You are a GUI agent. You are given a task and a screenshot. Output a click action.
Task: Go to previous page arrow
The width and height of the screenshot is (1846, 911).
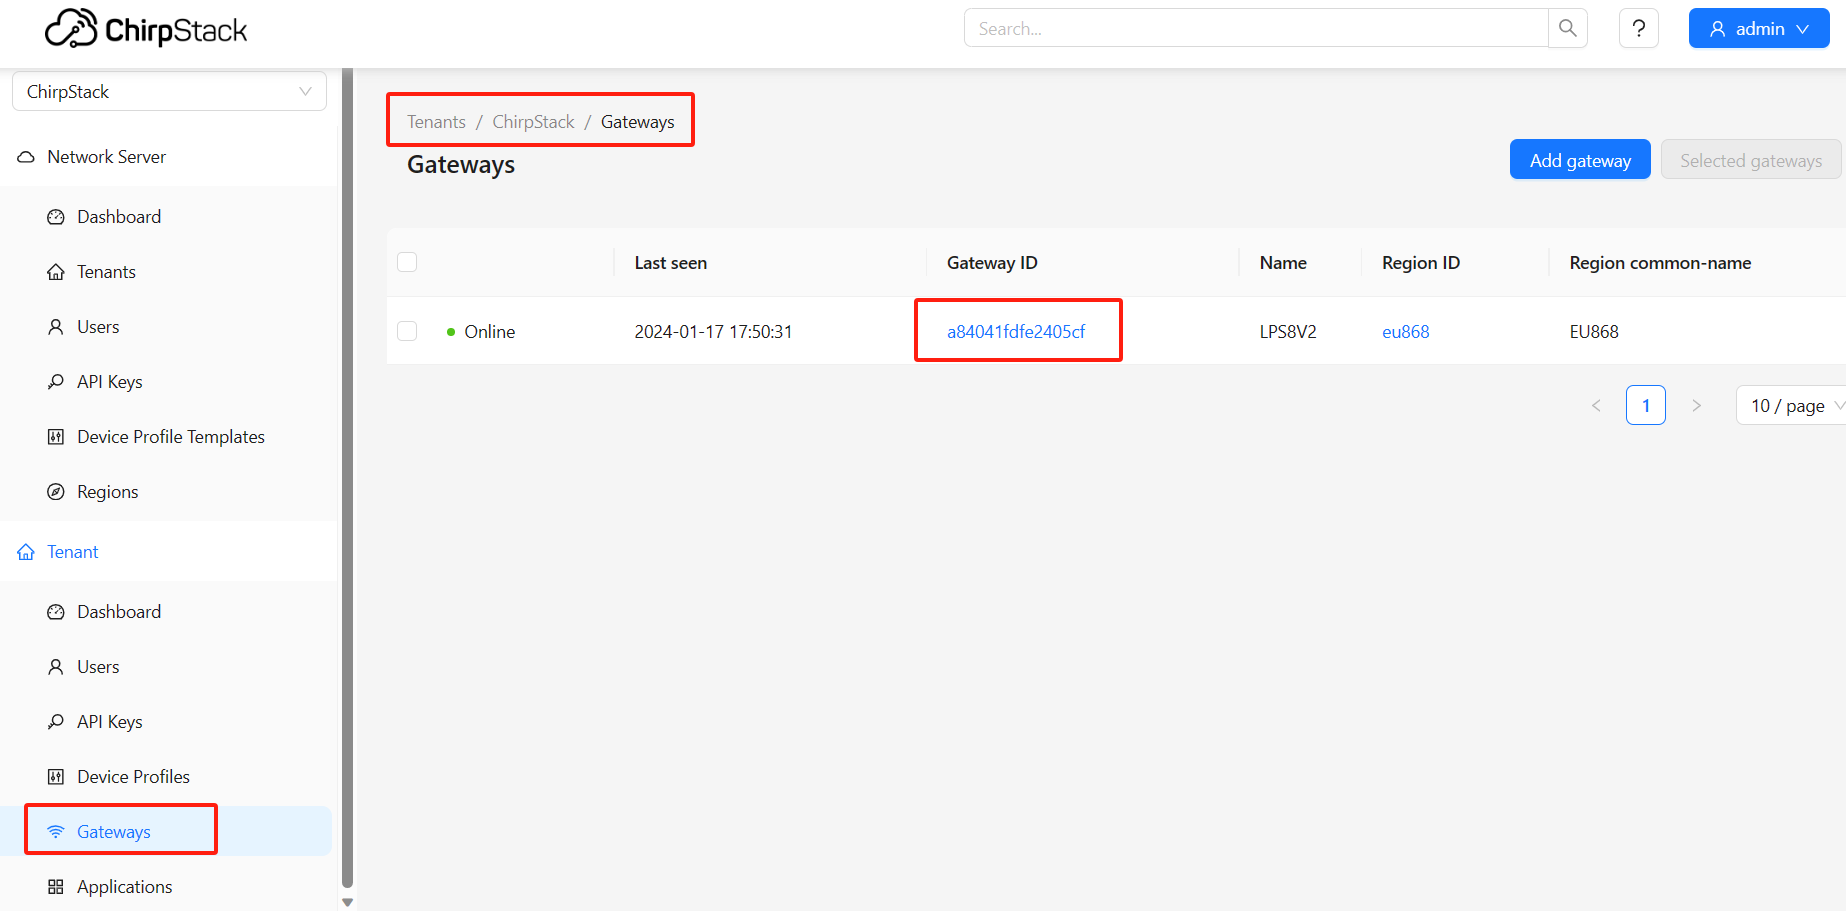click(1596, 405)
